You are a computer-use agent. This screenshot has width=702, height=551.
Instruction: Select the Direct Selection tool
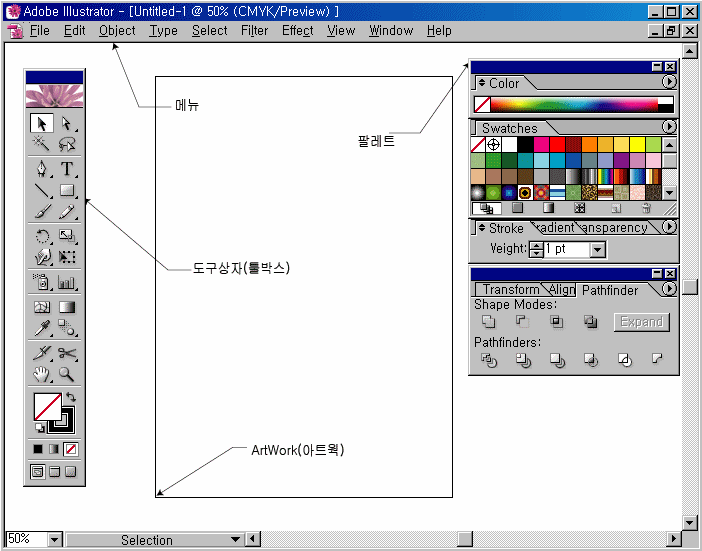click(x=67, y=123)
